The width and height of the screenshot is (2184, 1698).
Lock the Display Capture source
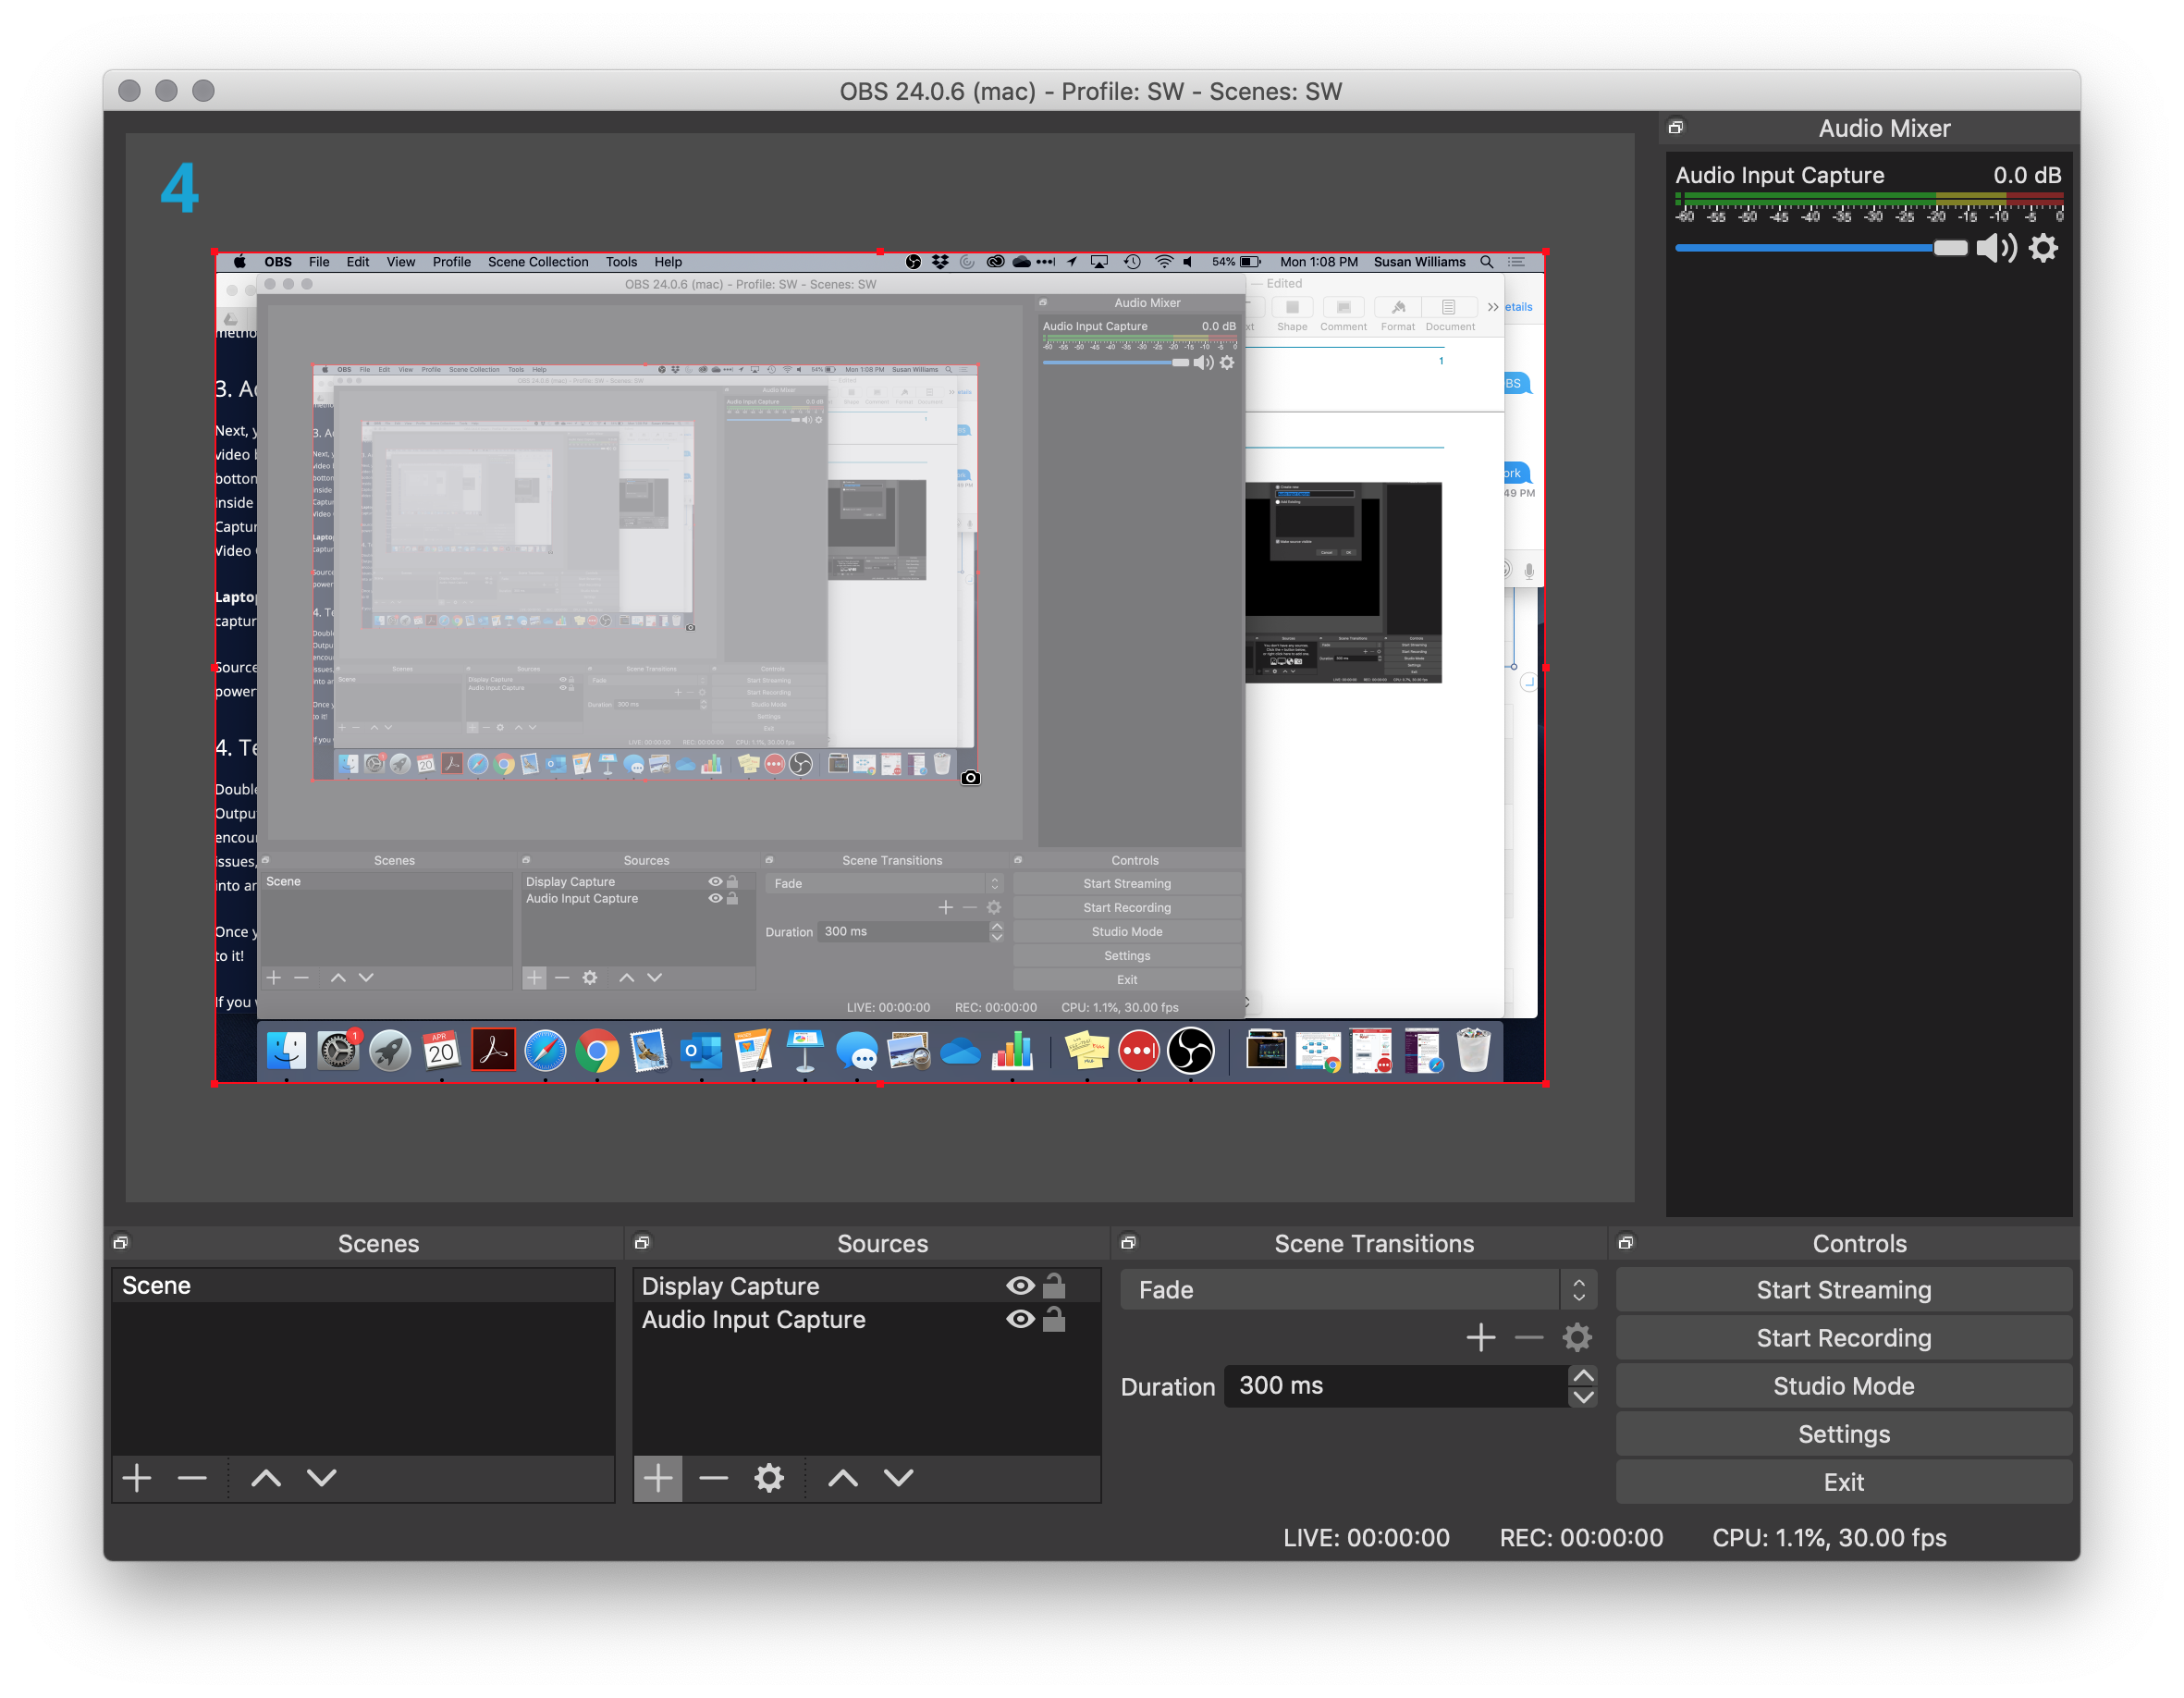[x=1054, y=1286]
